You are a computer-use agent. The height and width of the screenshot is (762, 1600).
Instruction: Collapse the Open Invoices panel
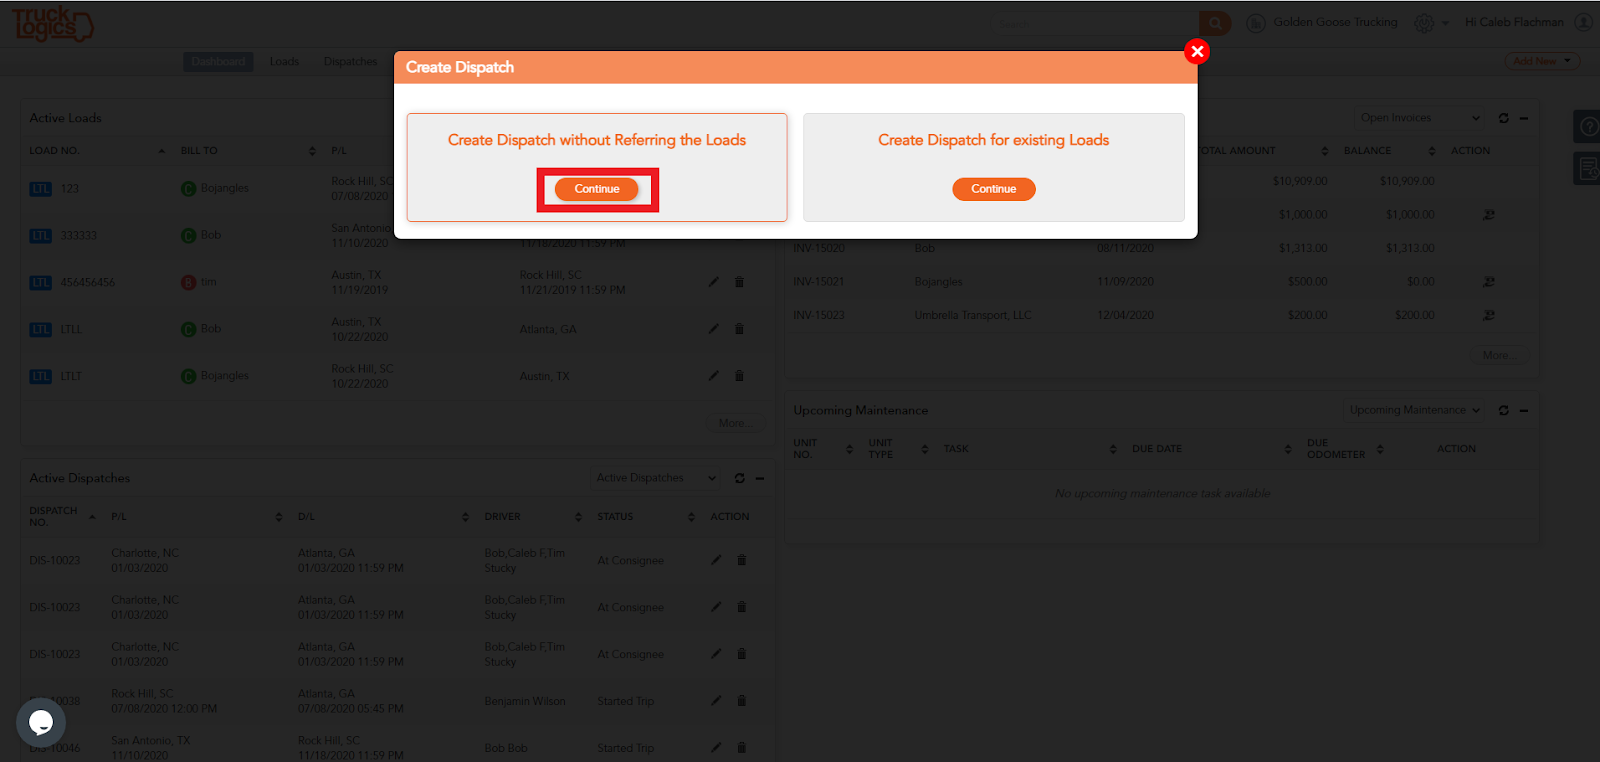1524,118
